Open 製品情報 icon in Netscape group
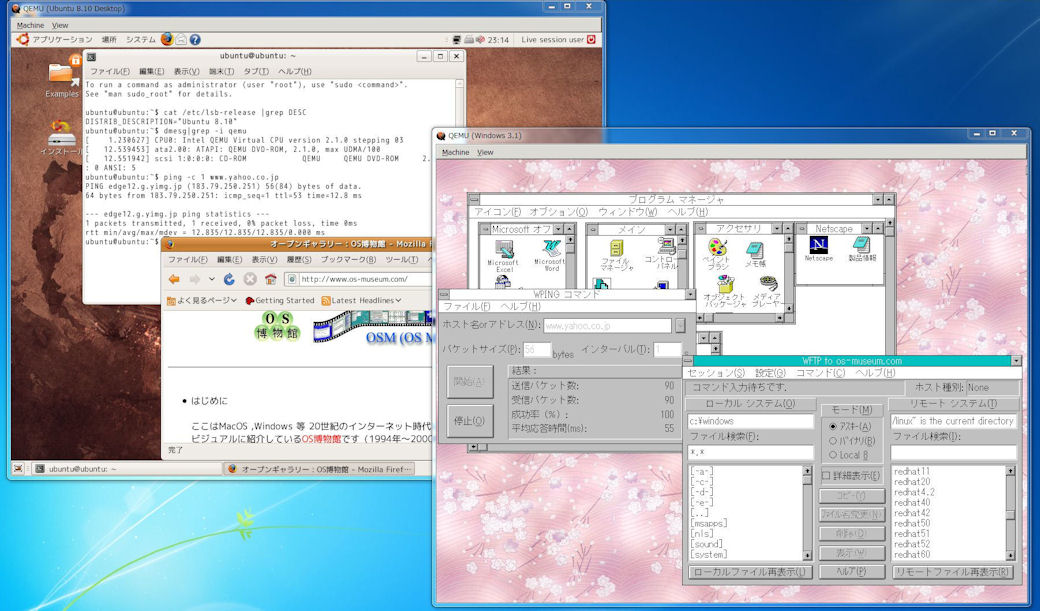This screenshot has width=1040, height=611. (x=862, y=245)
